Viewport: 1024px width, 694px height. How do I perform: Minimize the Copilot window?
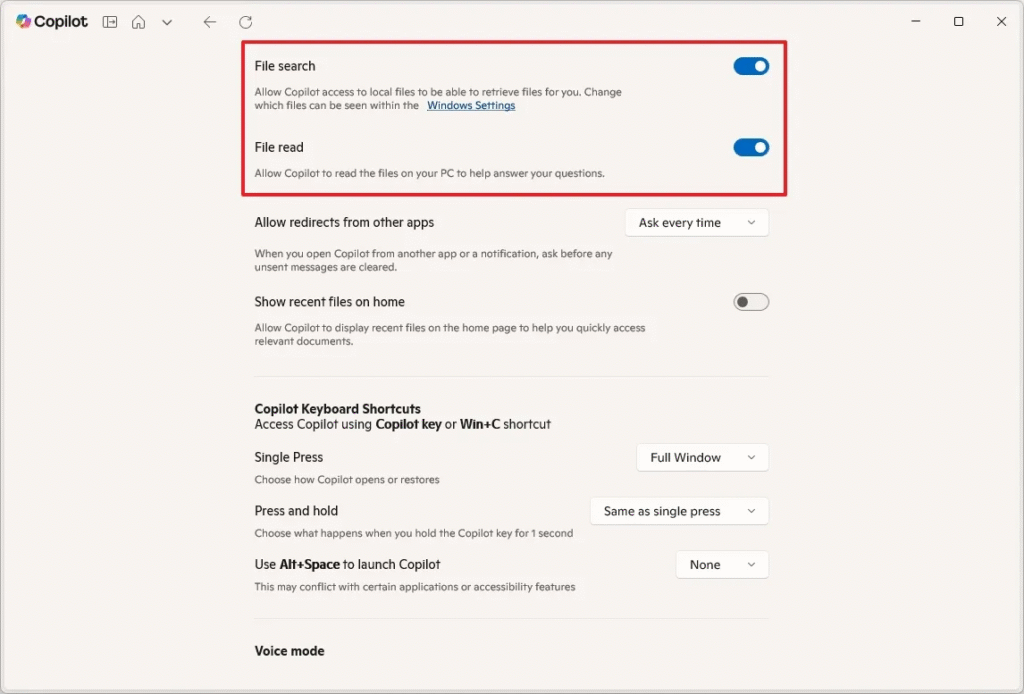(915, 22)
